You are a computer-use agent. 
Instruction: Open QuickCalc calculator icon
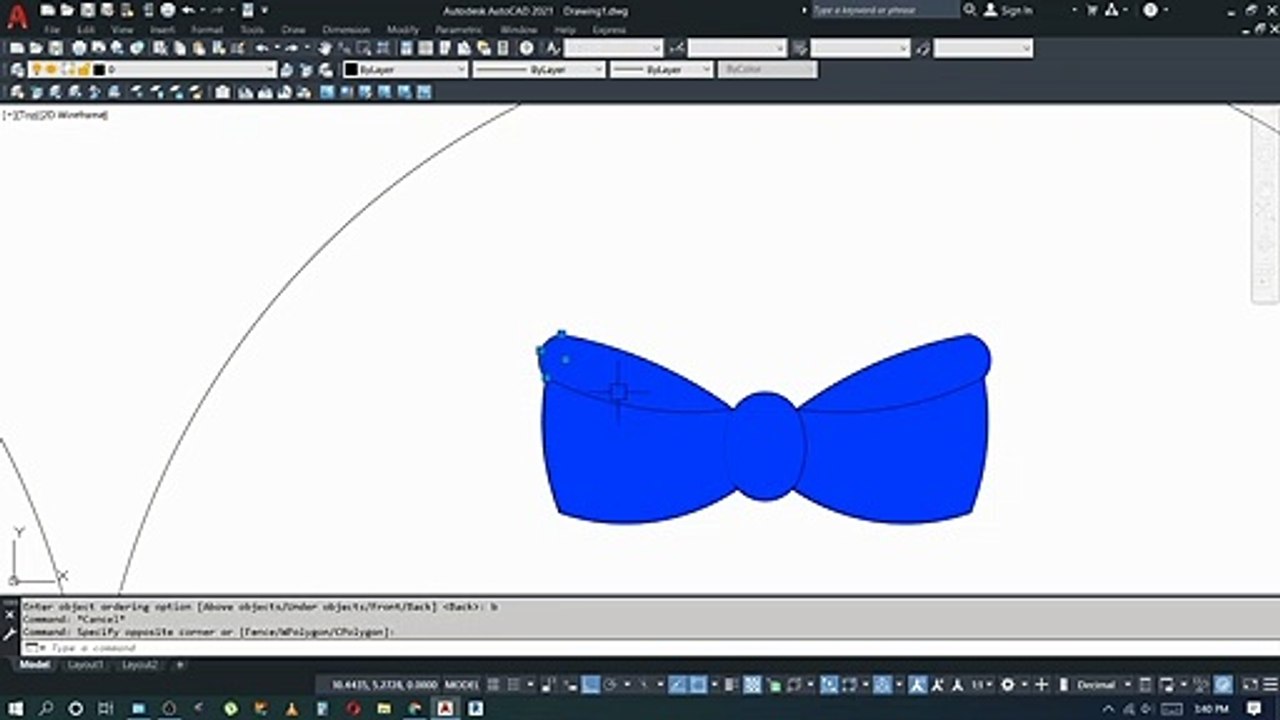[x=503, y=48]
